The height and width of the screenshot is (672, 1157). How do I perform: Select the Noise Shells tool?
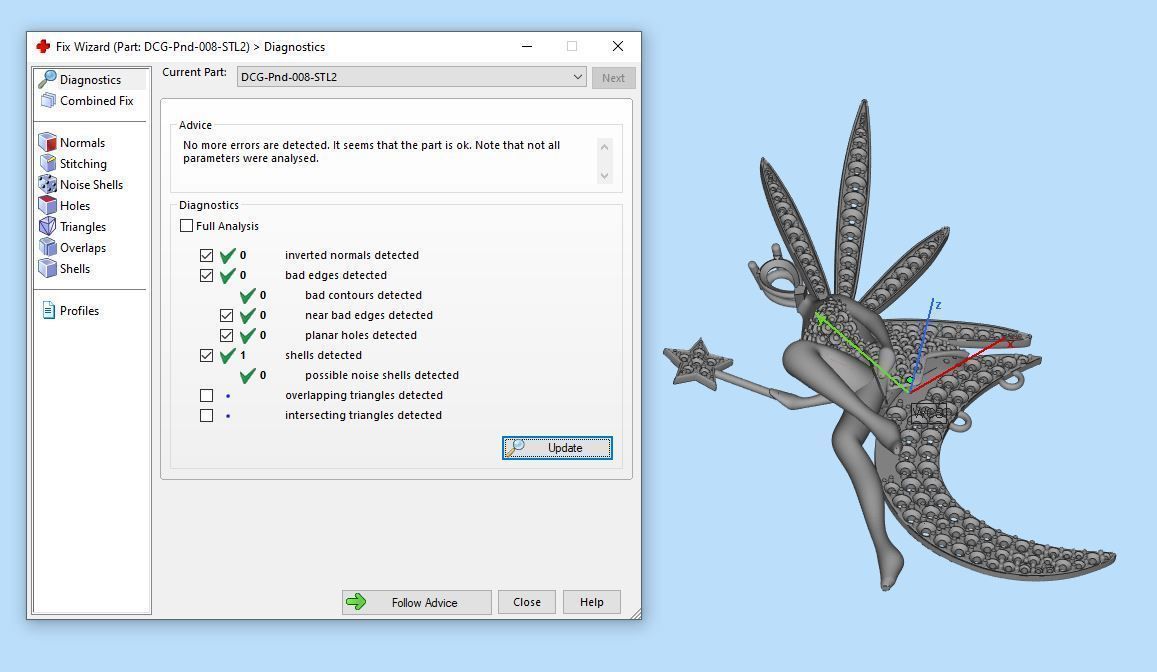click(81, 184)
